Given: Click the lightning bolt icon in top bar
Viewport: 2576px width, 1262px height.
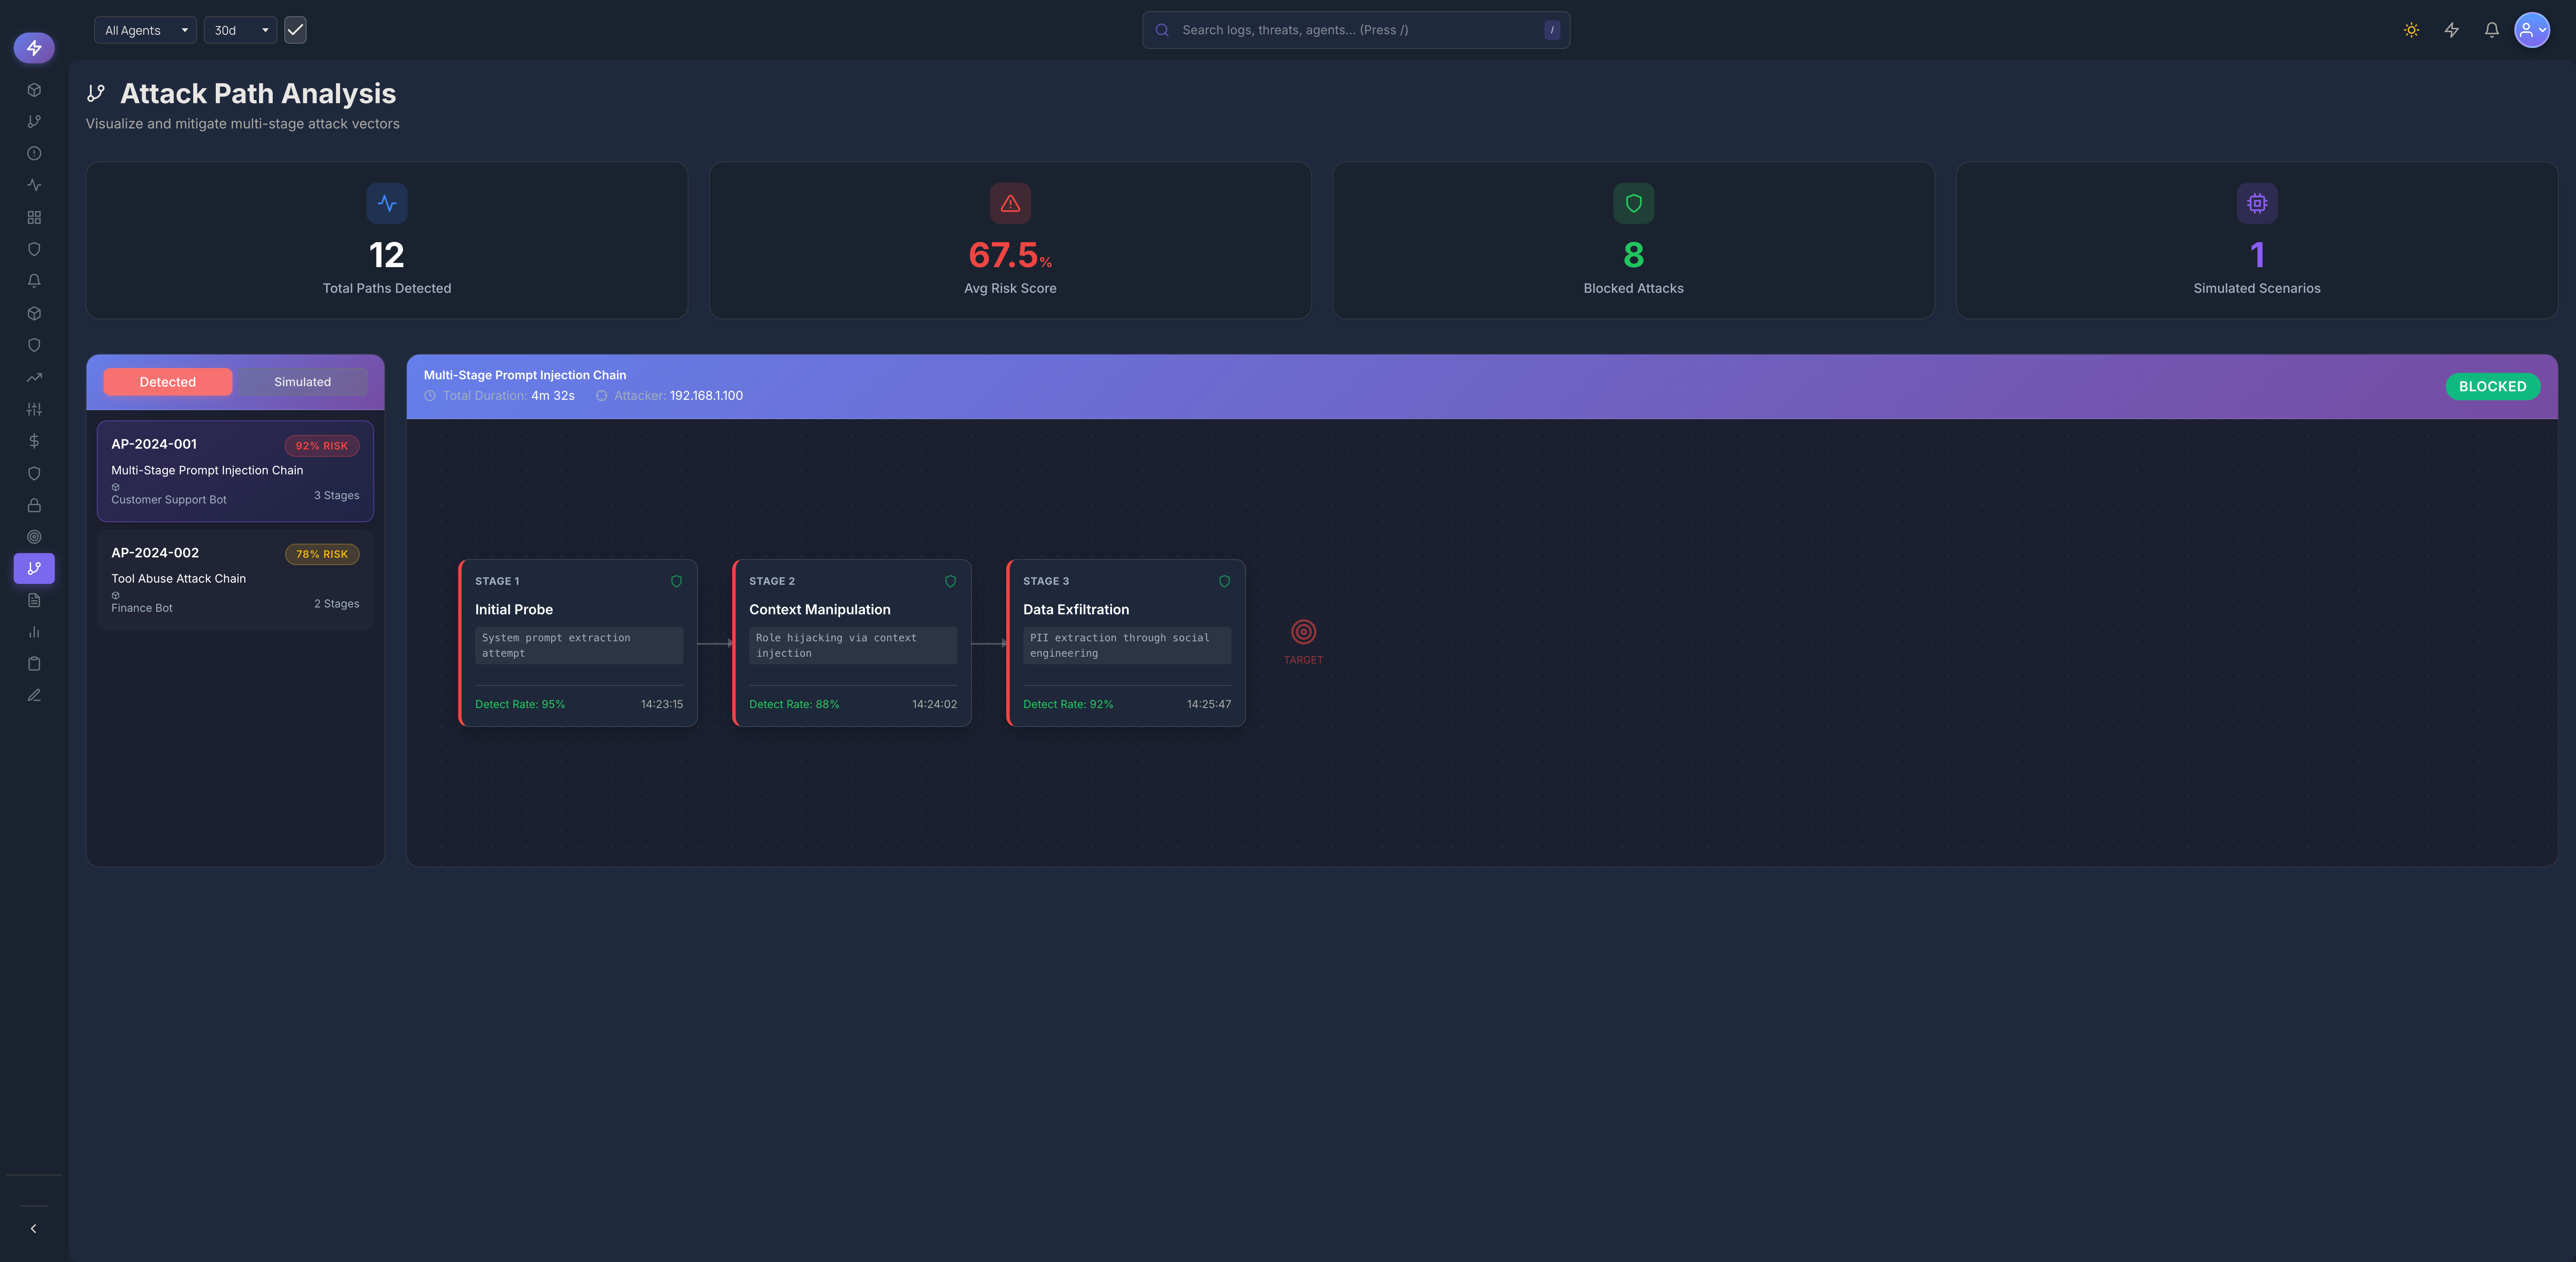Looking at the screenshot, I should pyautogui.click(x=2451, y=30).
